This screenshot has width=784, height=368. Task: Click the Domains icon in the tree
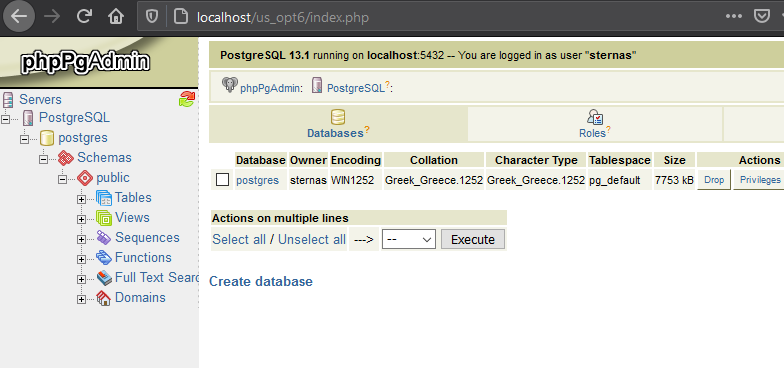(104, 298)
